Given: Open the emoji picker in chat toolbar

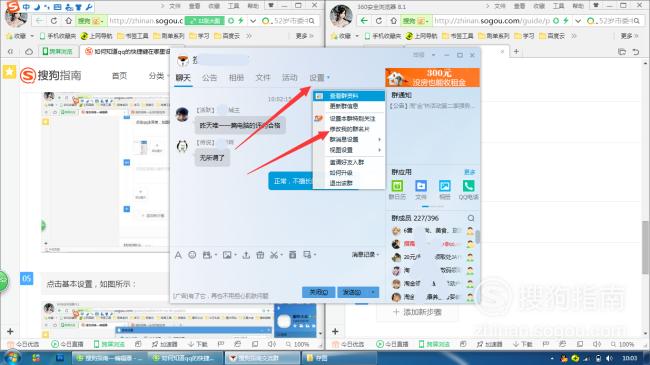Looking at the screenshot, I should click(x=192, y=255).
